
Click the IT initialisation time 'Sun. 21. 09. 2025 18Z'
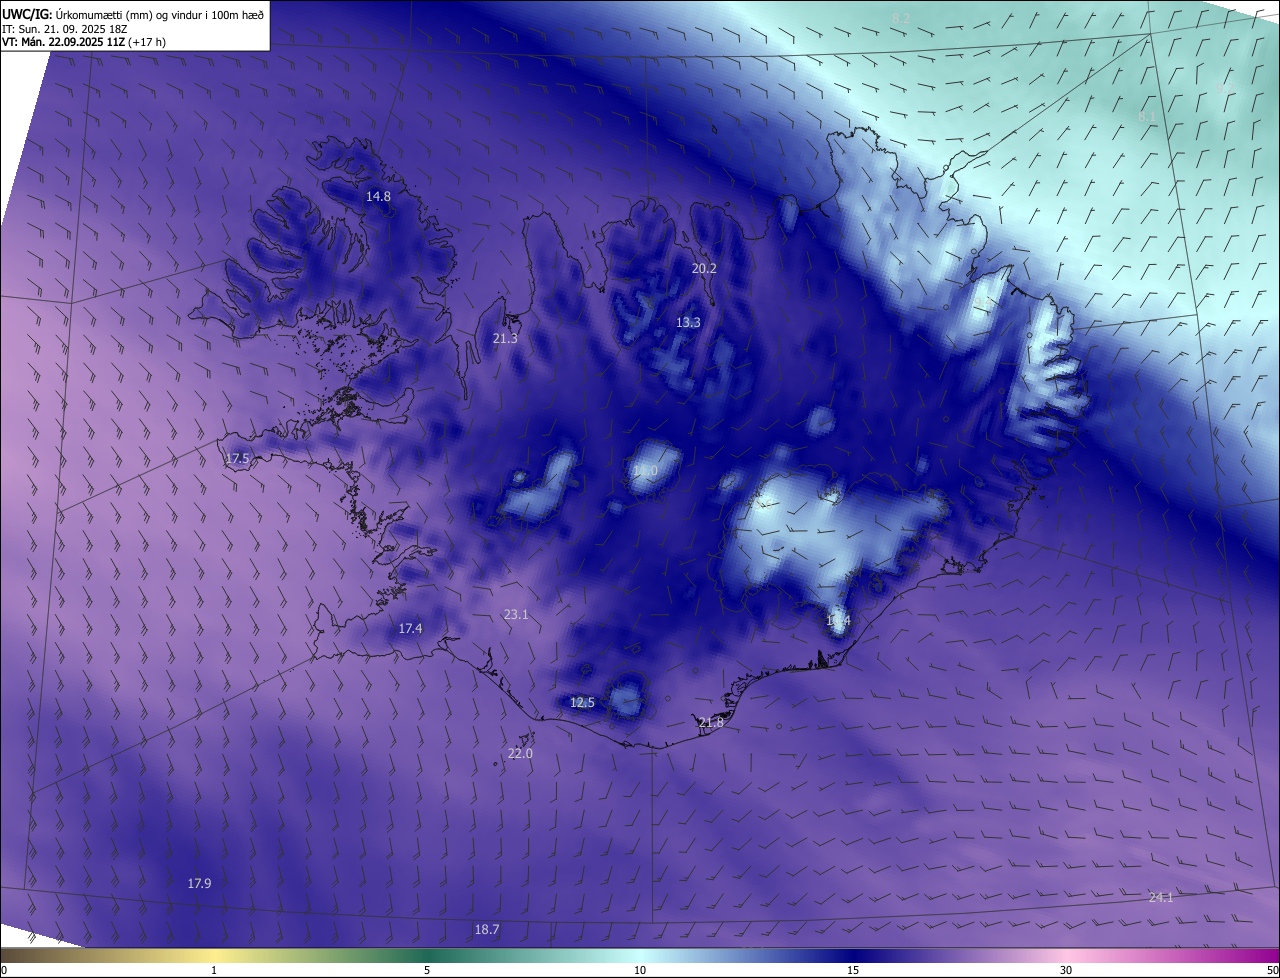click(71, 28)
